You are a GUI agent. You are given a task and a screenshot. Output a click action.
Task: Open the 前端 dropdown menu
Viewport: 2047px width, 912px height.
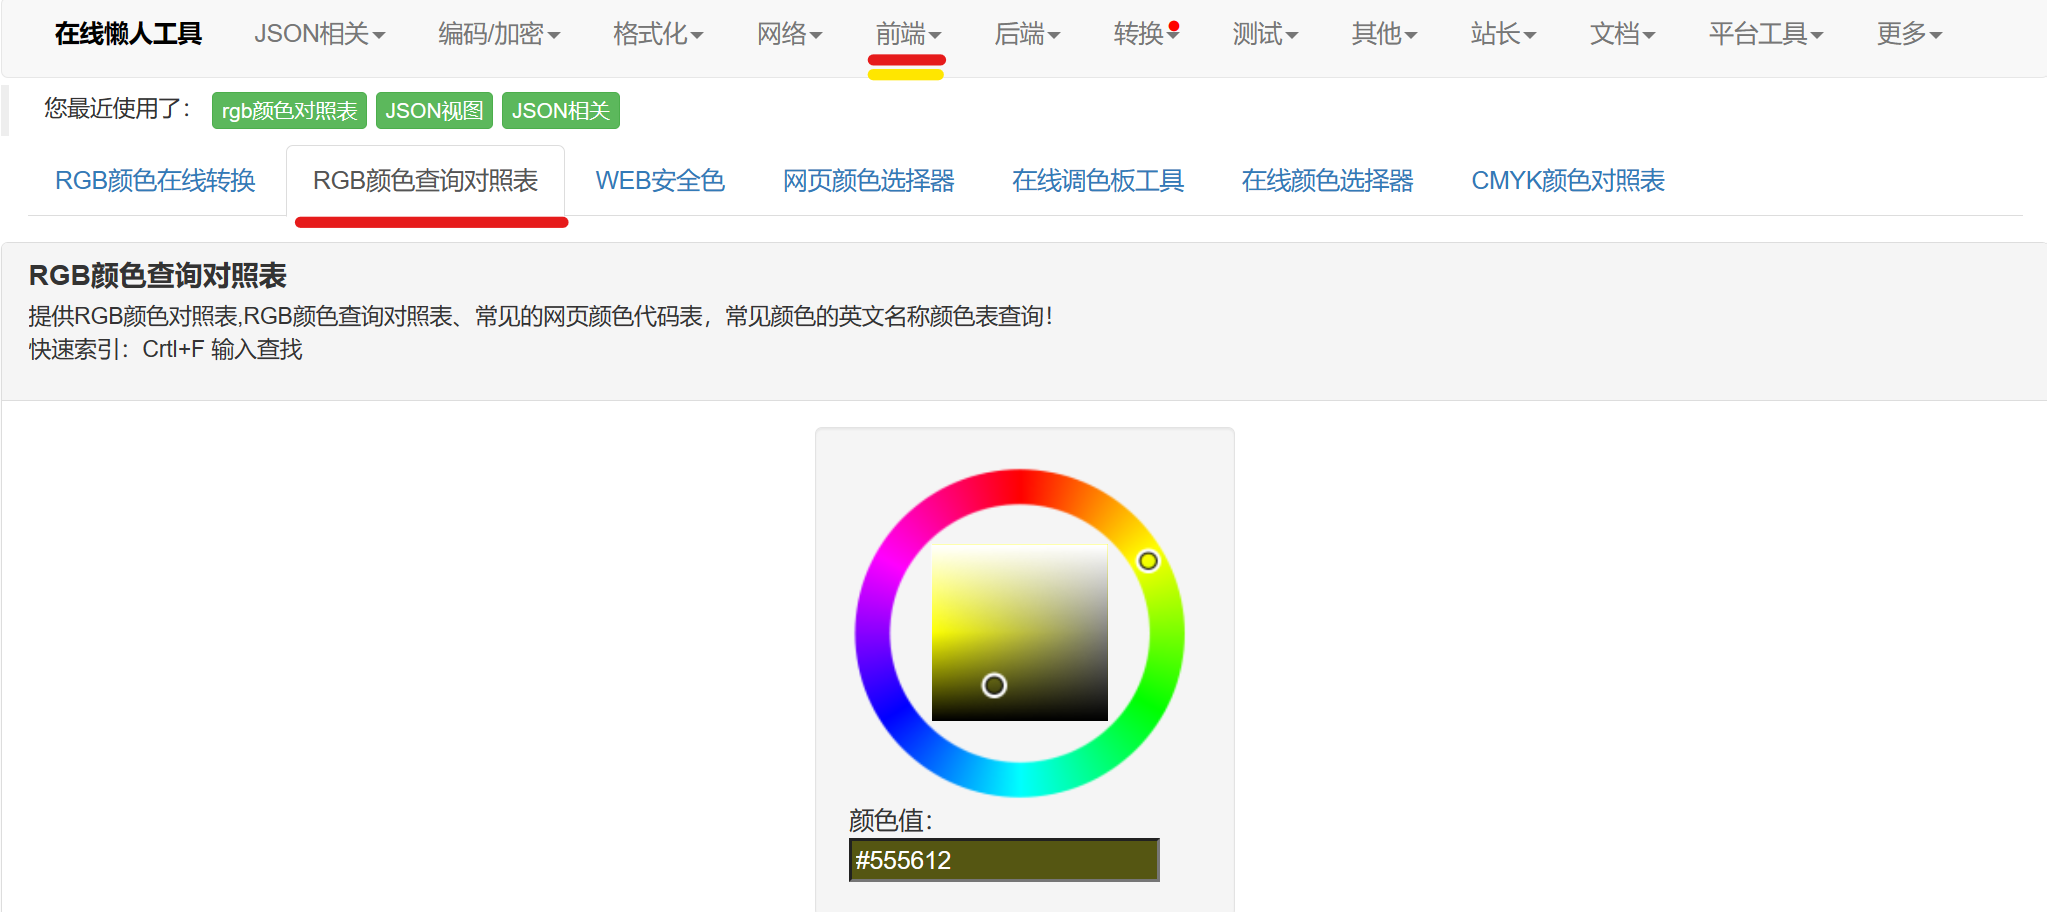pyautogui.click(x=908, y=34)
